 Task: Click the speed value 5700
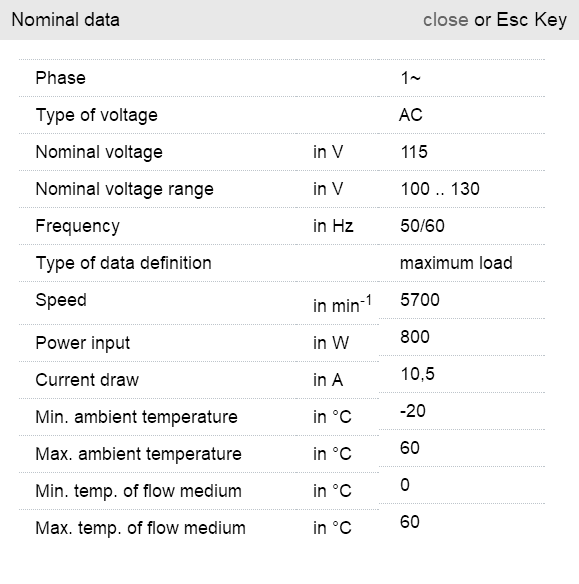(420, 300)
